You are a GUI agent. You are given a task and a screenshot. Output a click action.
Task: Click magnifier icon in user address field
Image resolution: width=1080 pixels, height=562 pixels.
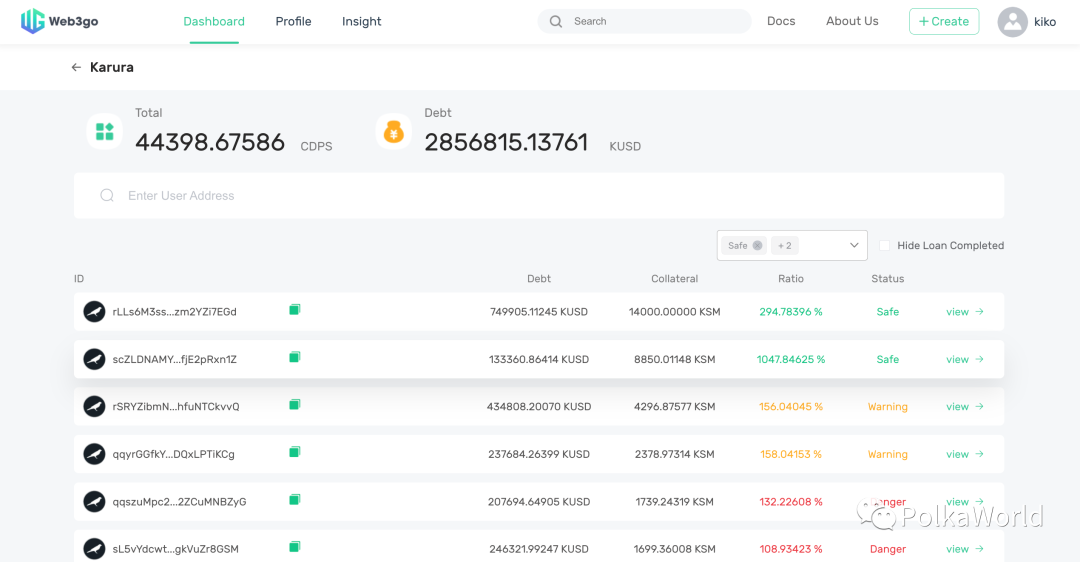coord(107,196)
